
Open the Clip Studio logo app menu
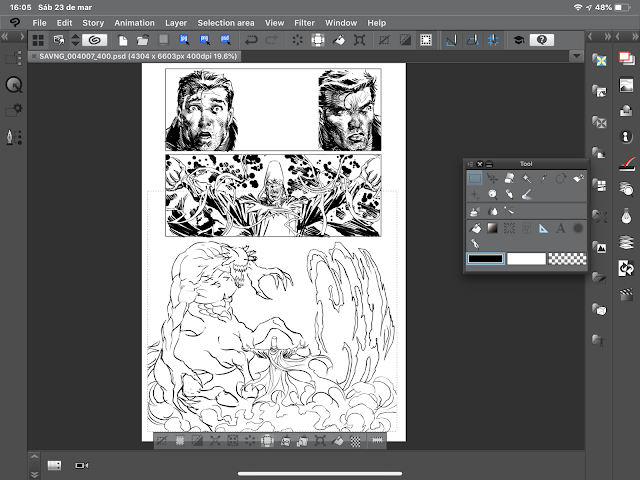point(15,22)
